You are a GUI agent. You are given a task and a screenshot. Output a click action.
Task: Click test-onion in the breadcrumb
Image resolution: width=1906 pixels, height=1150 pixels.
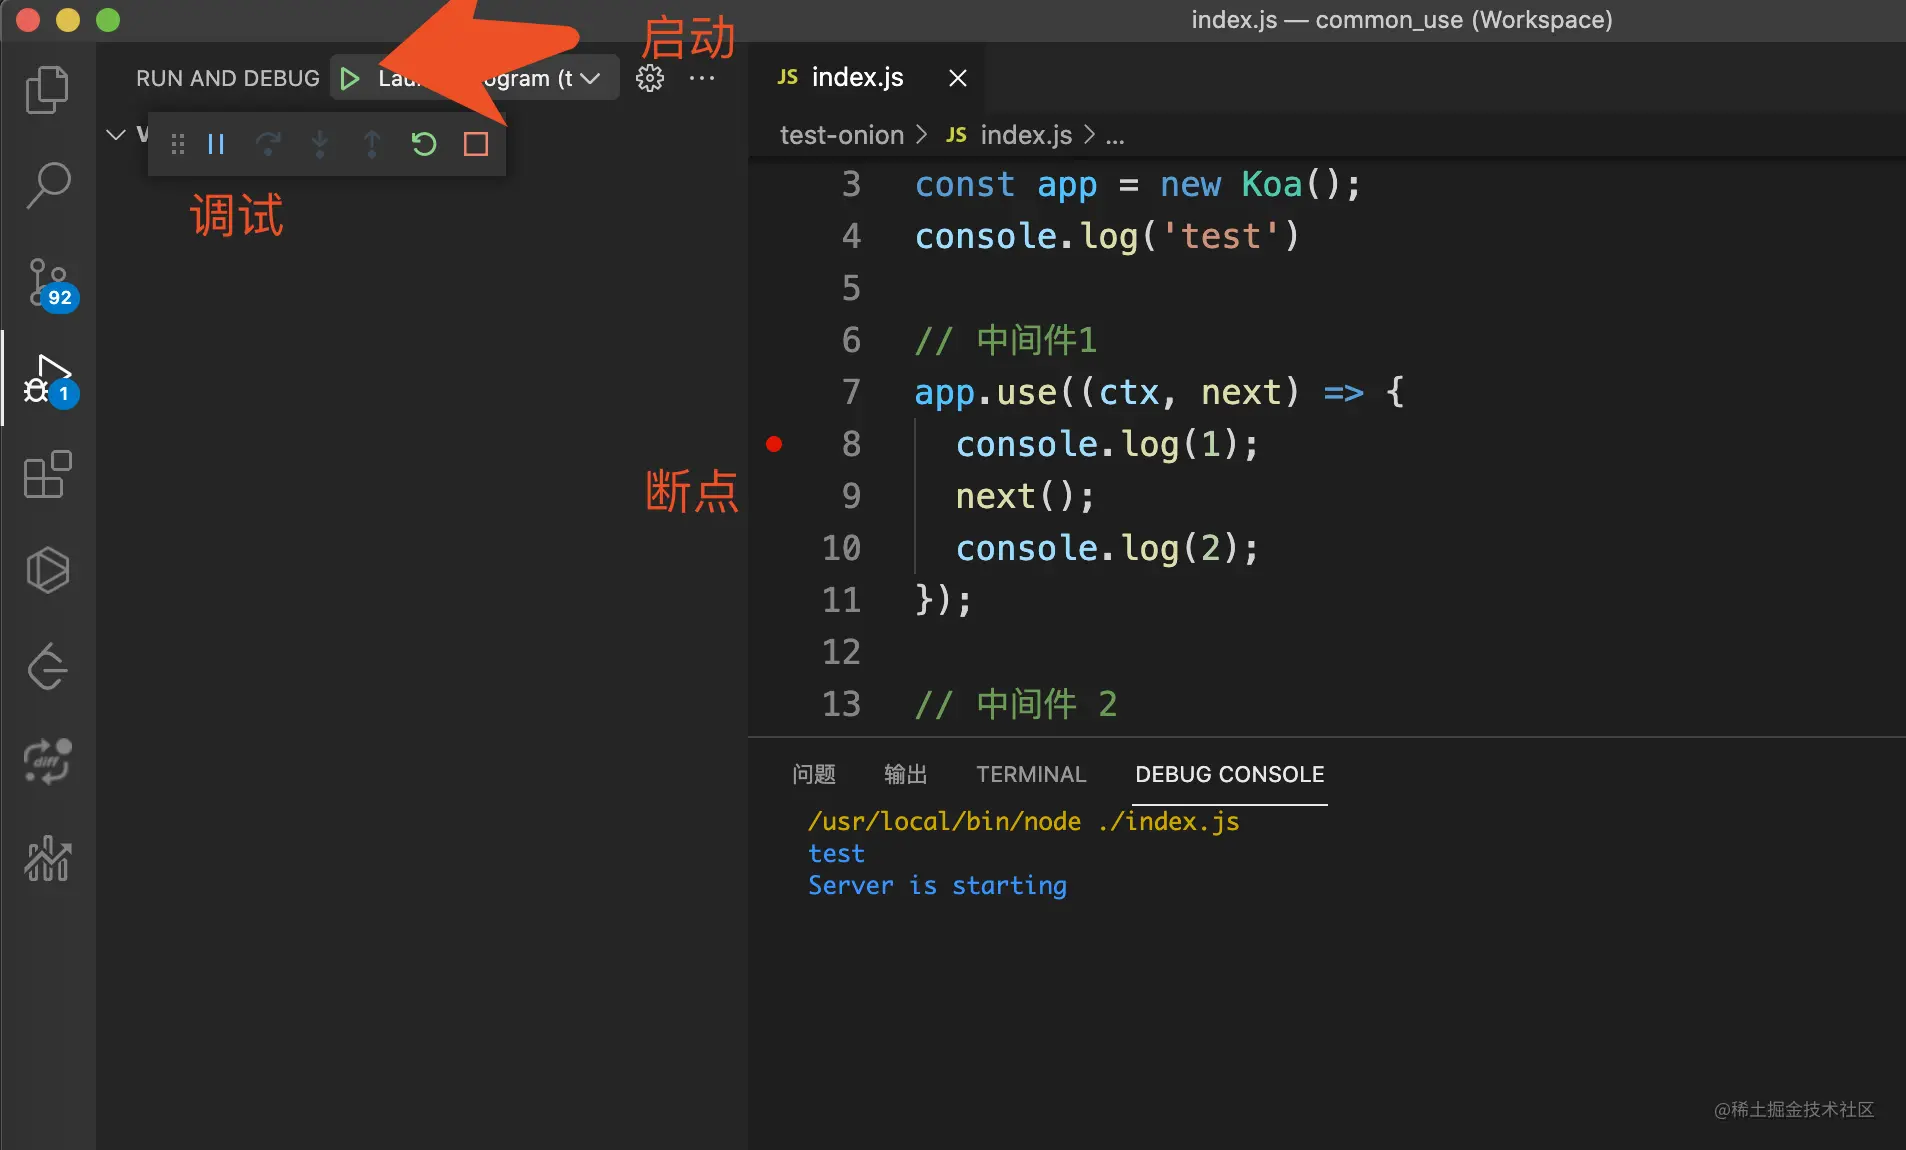841,135
